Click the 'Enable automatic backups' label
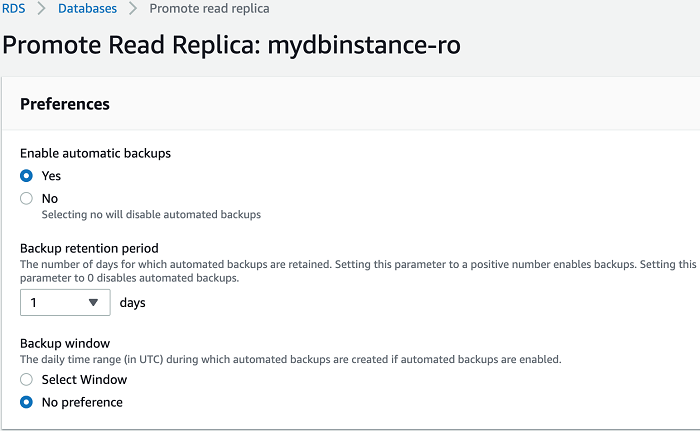The height and width of the screenshot is (431, 700). coord(96,153)
